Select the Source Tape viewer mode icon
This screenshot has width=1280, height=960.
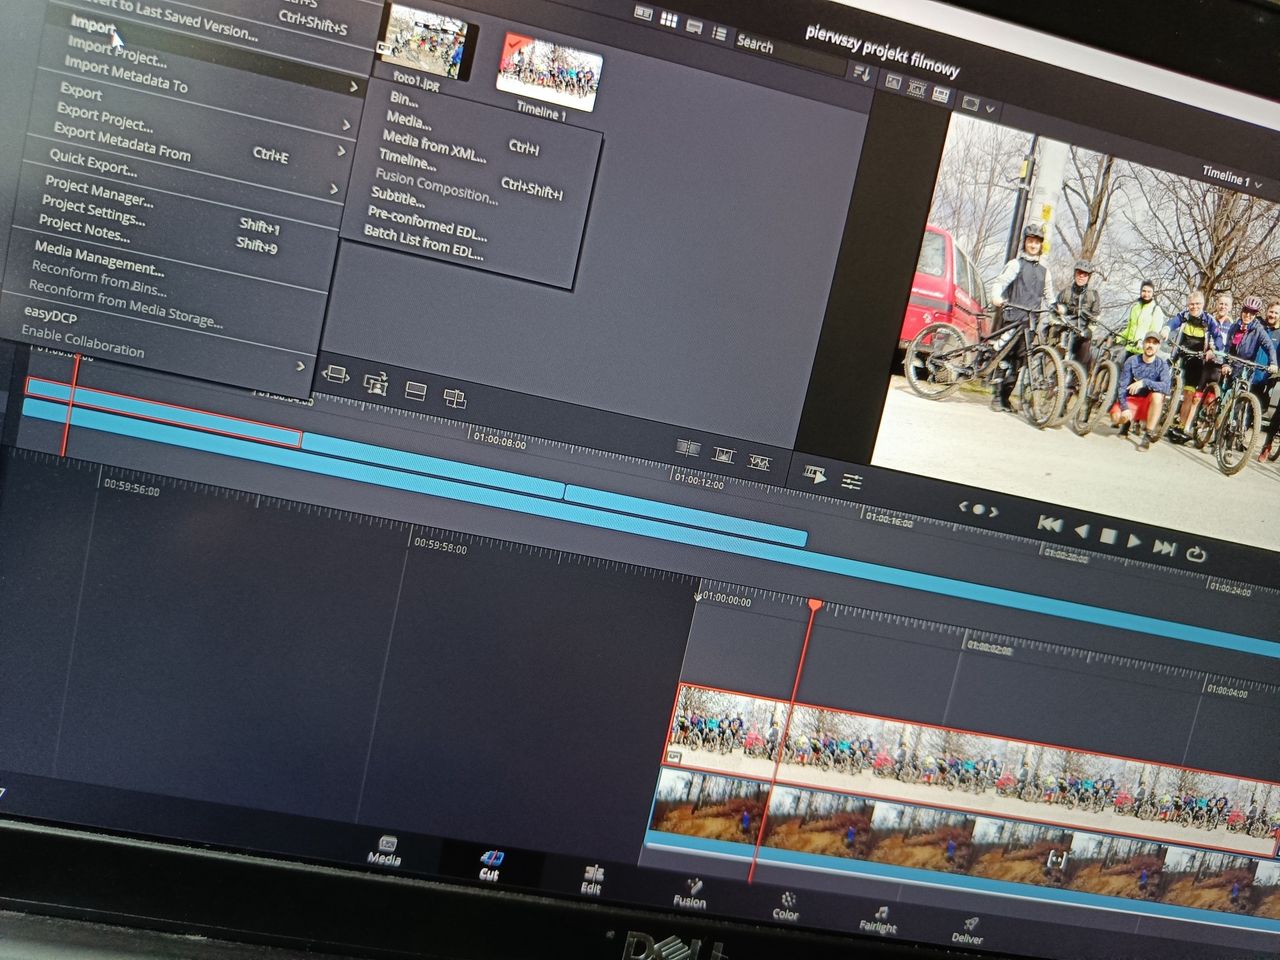pos(917,88)
